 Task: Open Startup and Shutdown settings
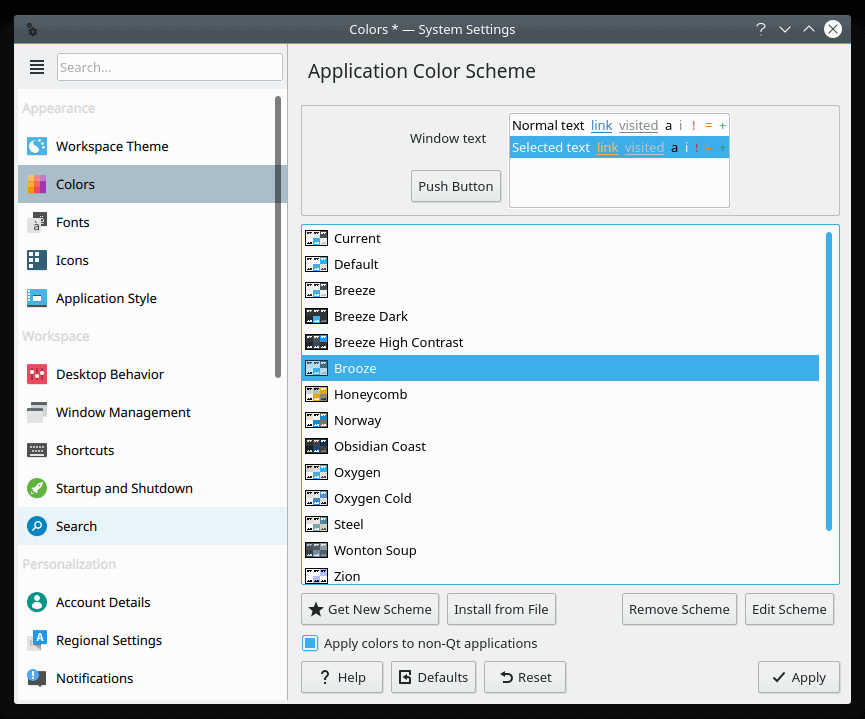tap(124, 488)
